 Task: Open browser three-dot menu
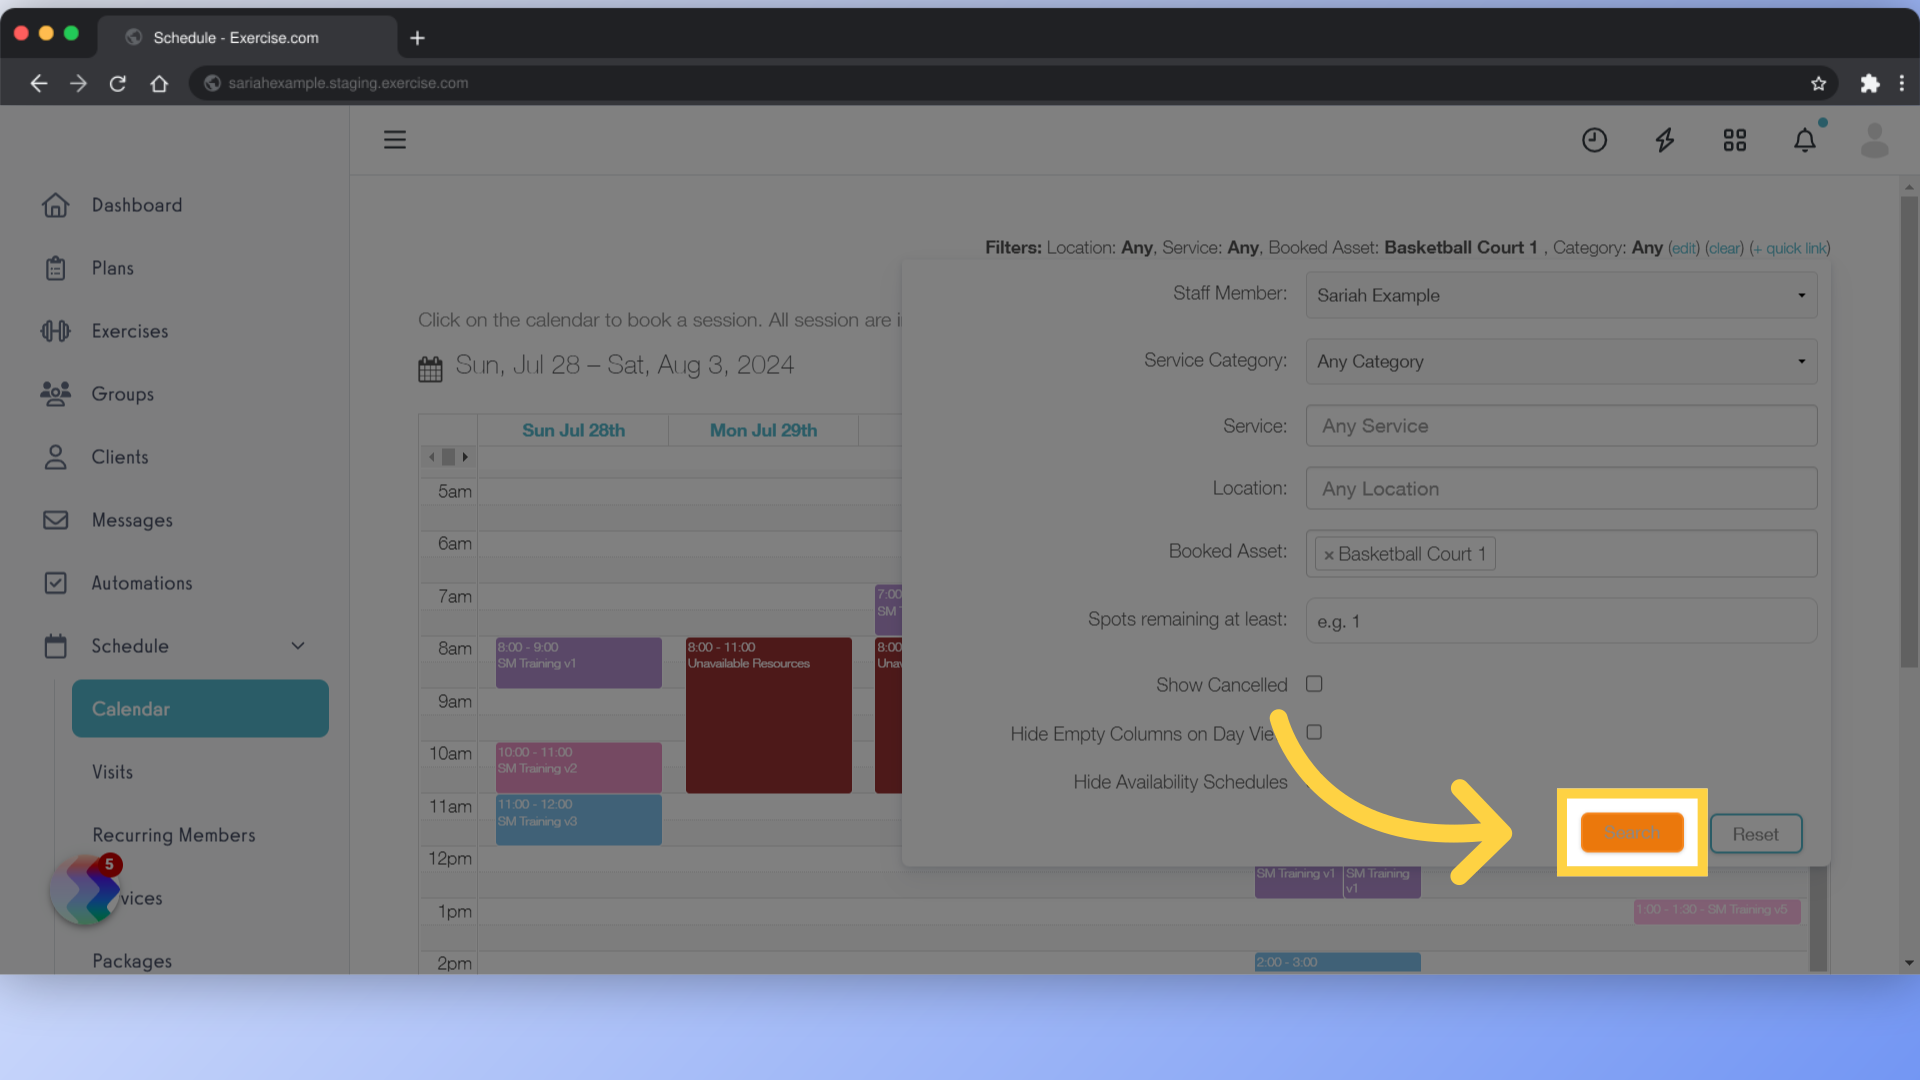click(1902, 83)
